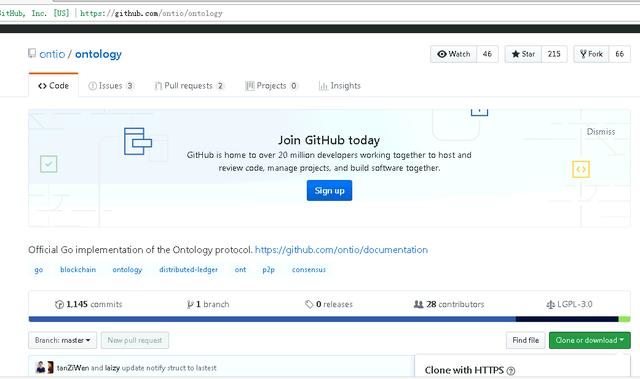Open the laizy author link

coord(112,368)
